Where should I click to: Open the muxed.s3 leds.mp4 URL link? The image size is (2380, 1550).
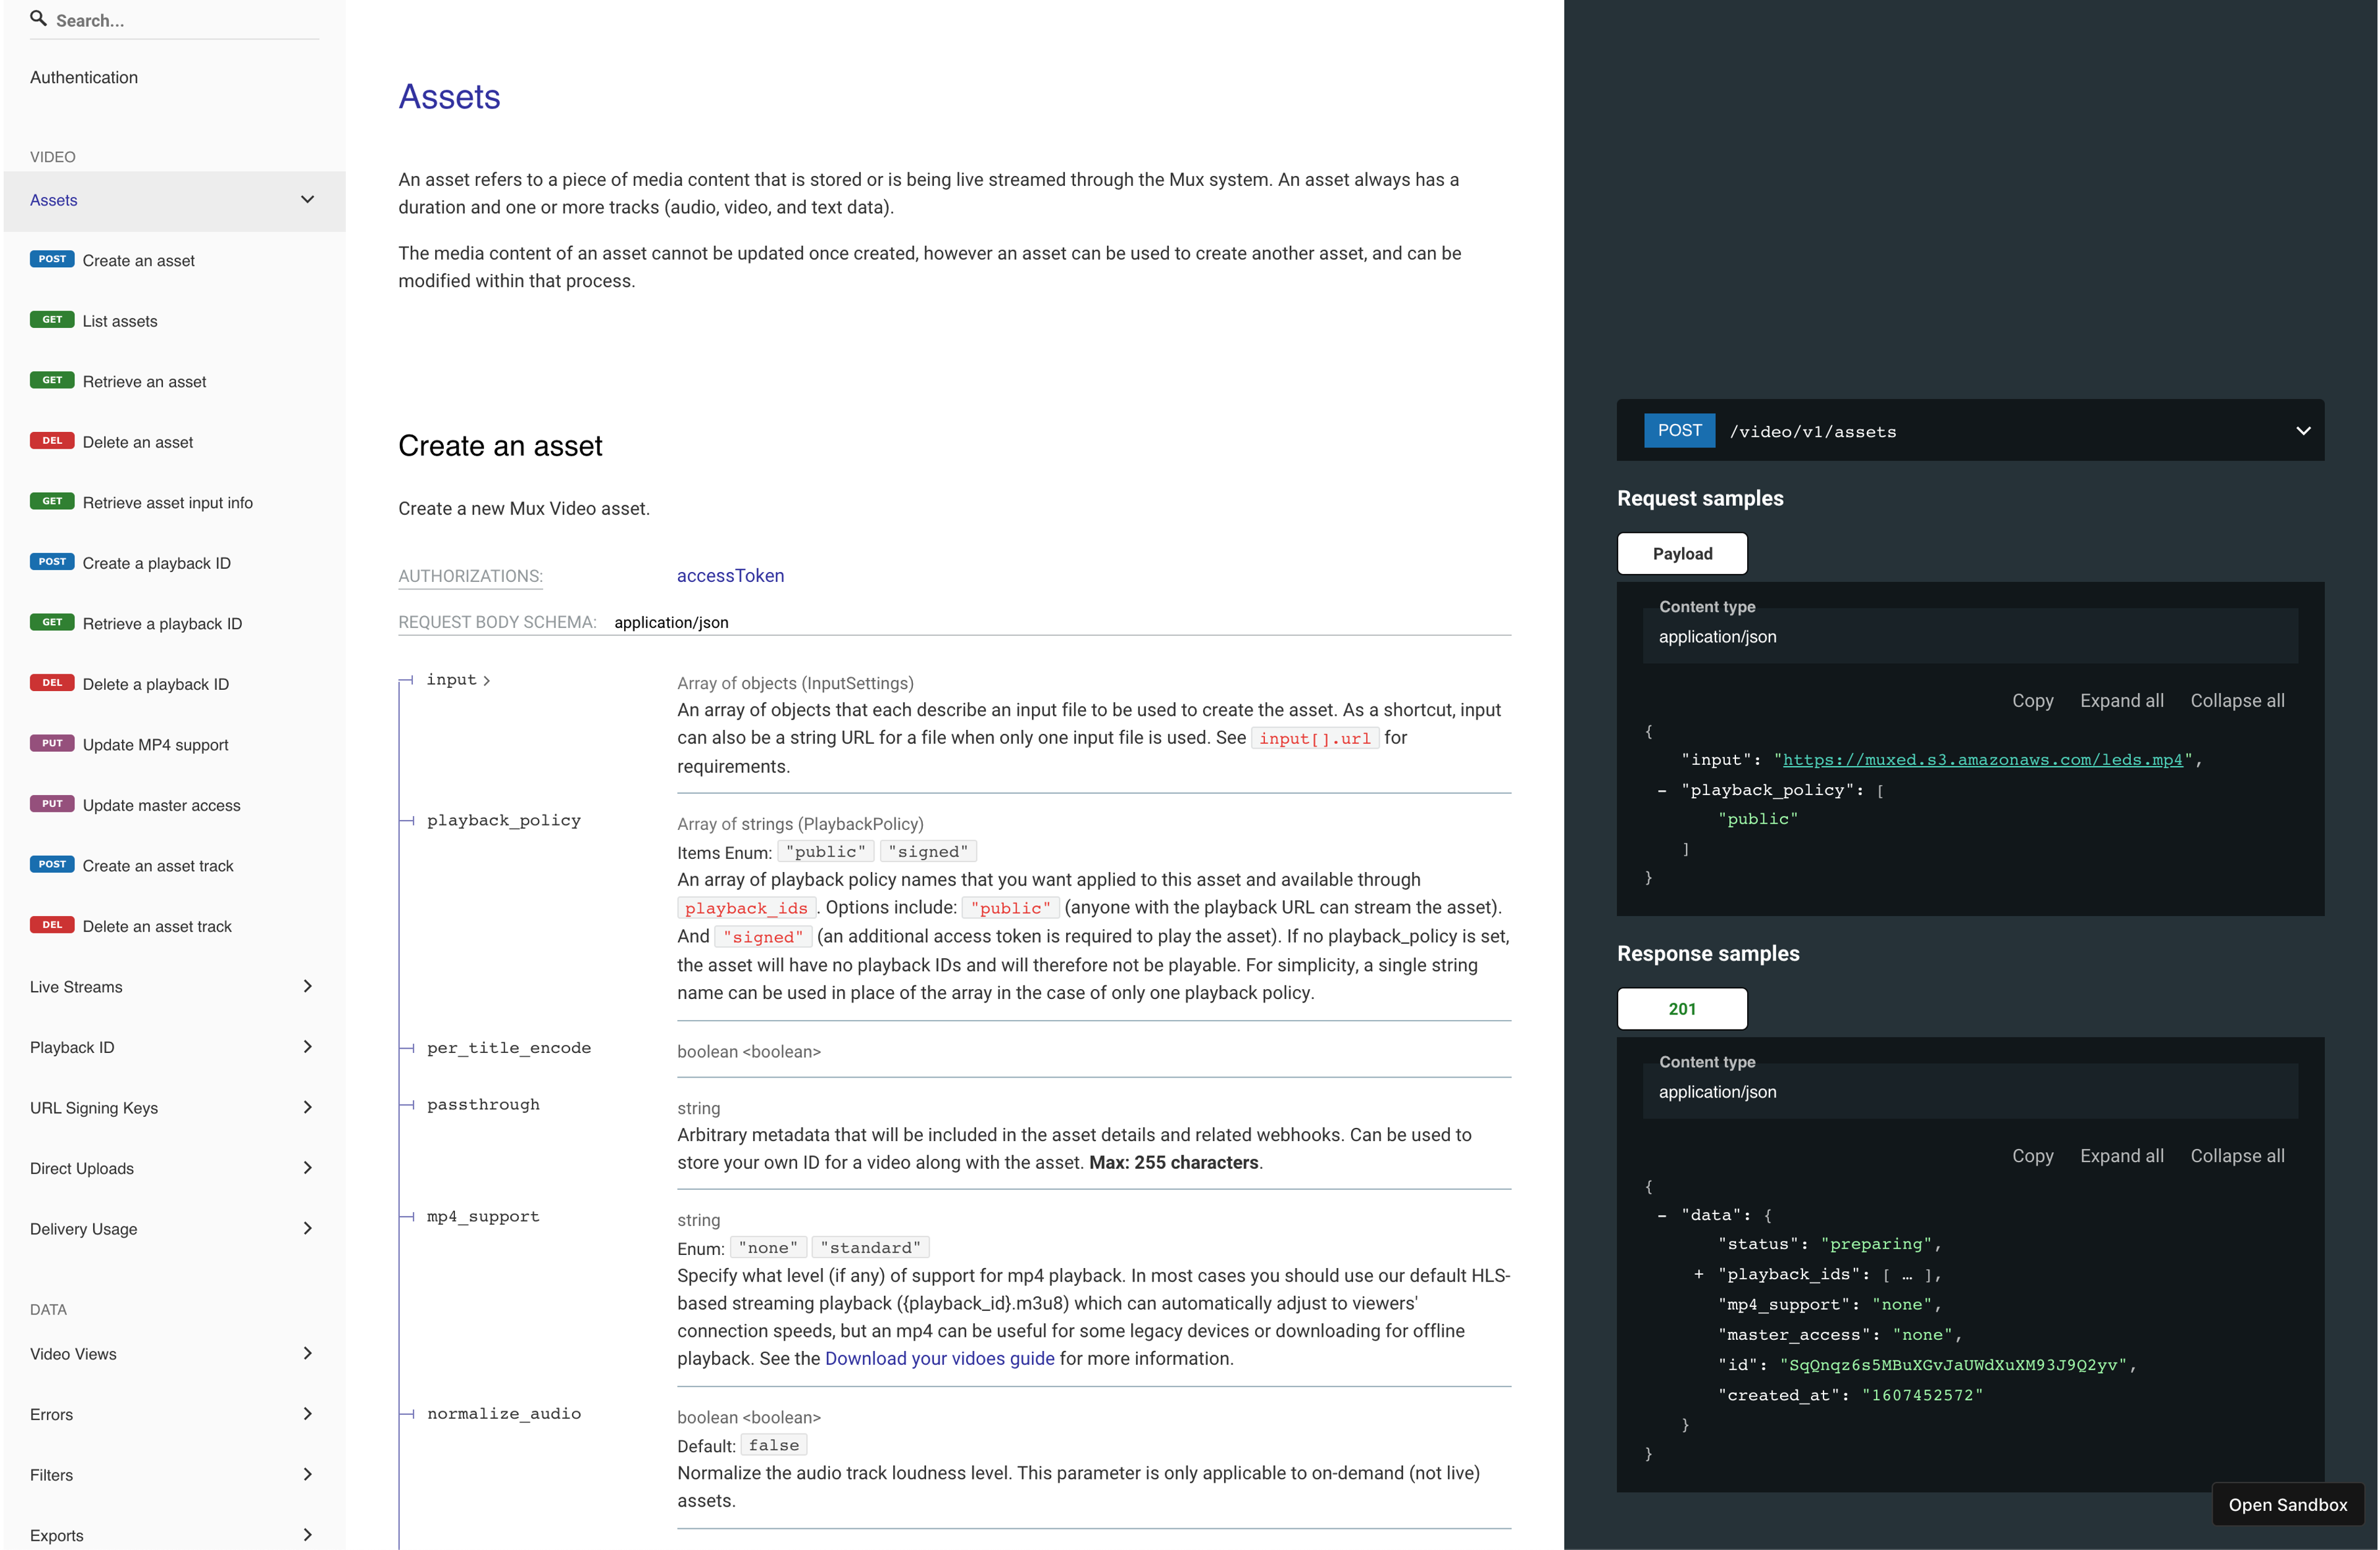1982,760
